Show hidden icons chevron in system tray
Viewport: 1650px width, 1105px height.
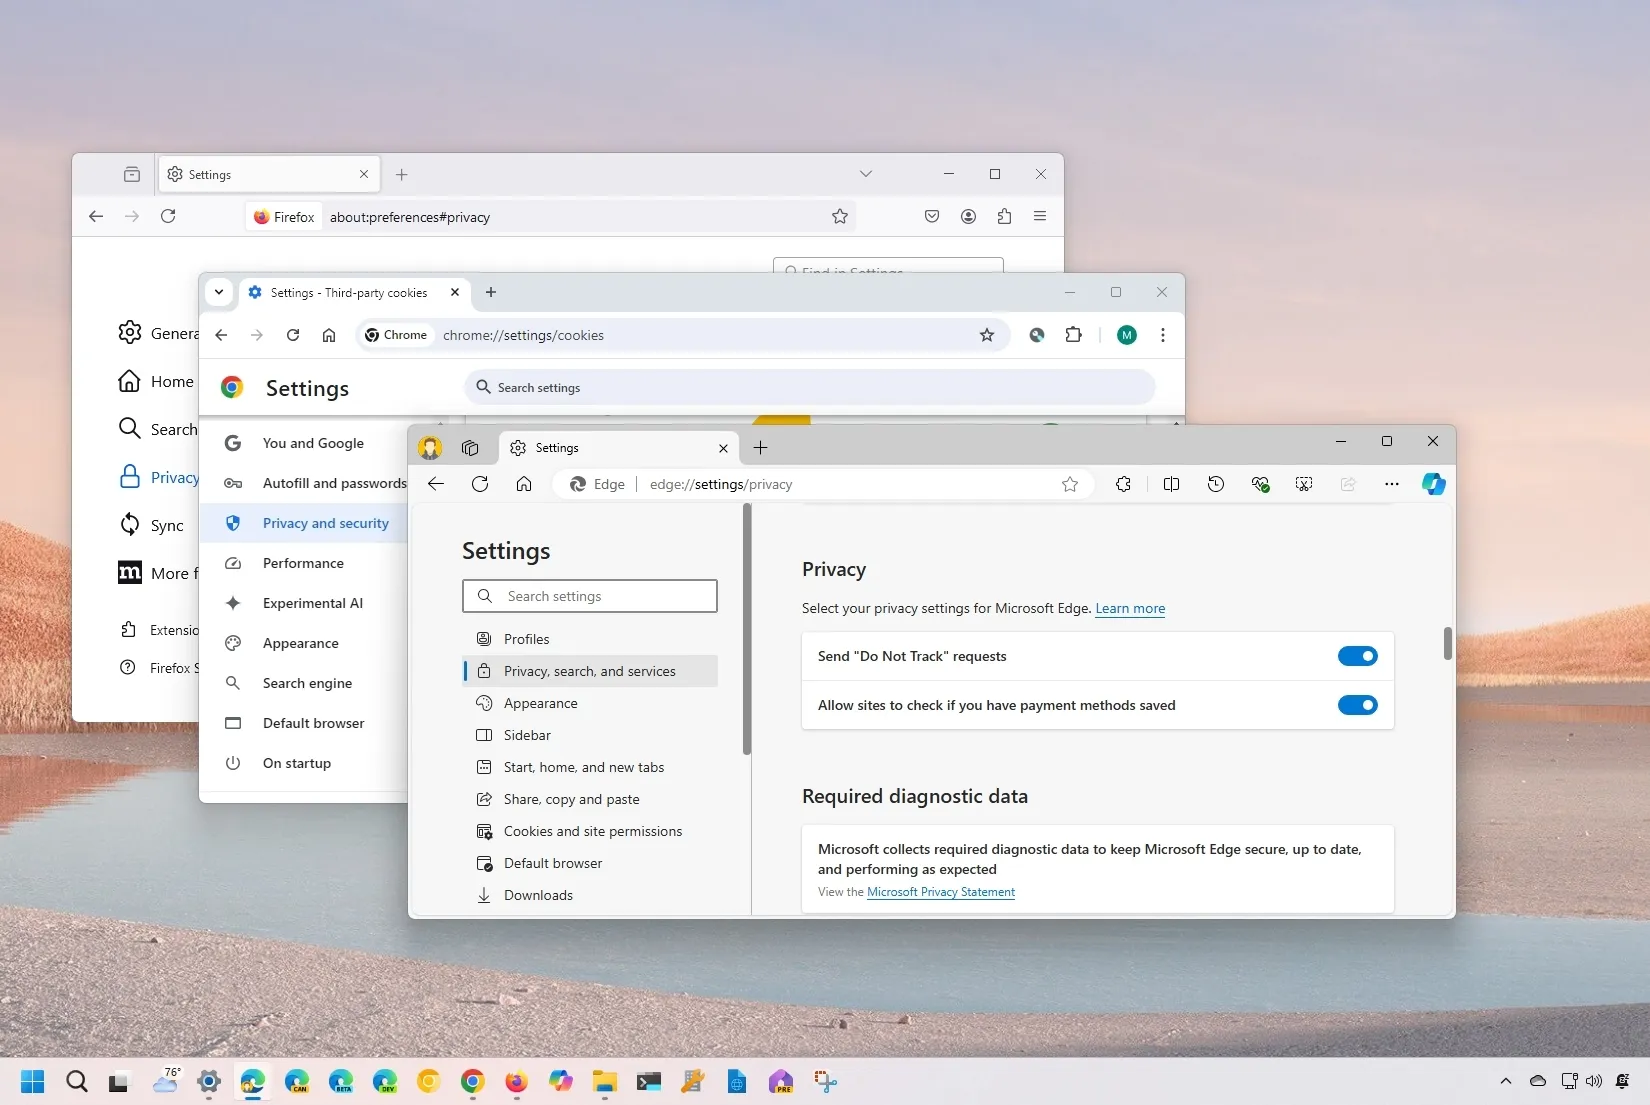(x=1505, y=1081)
